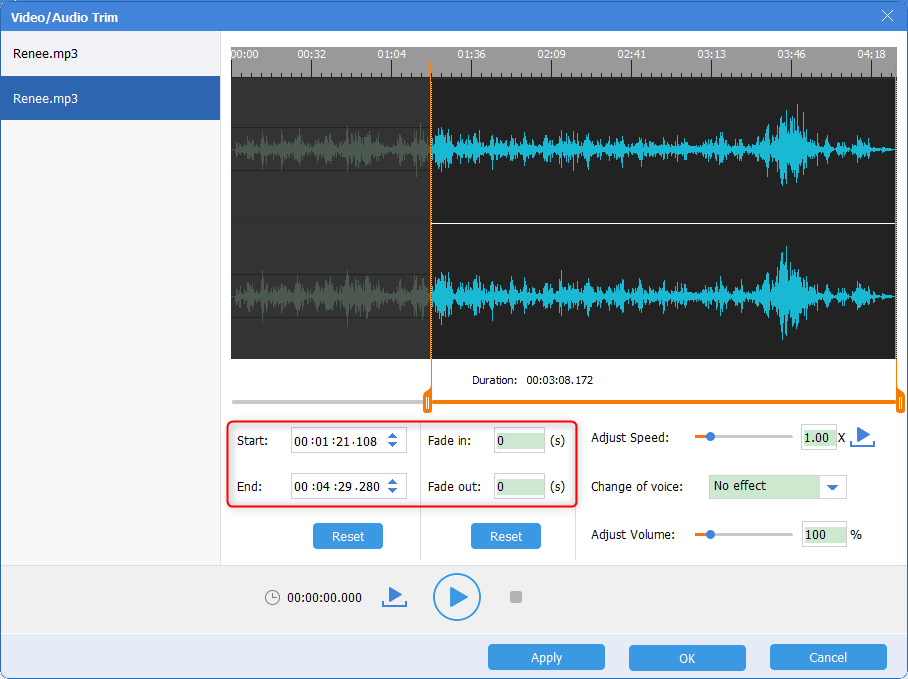This screenshot has width=908, height=679.
Task: Decrease Start time with down arrow
Action: click(393, 445)
